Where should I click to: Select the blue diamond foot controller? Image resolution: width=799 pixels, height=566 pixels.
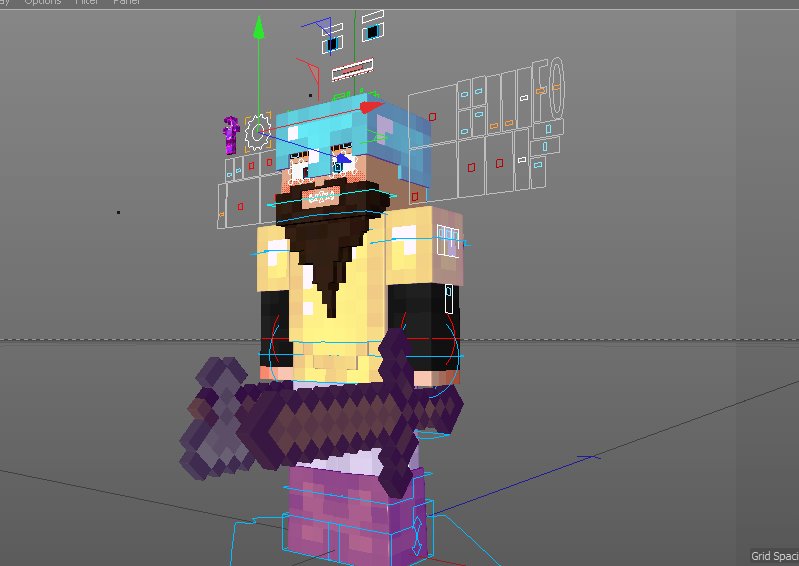tap(417, 536)
